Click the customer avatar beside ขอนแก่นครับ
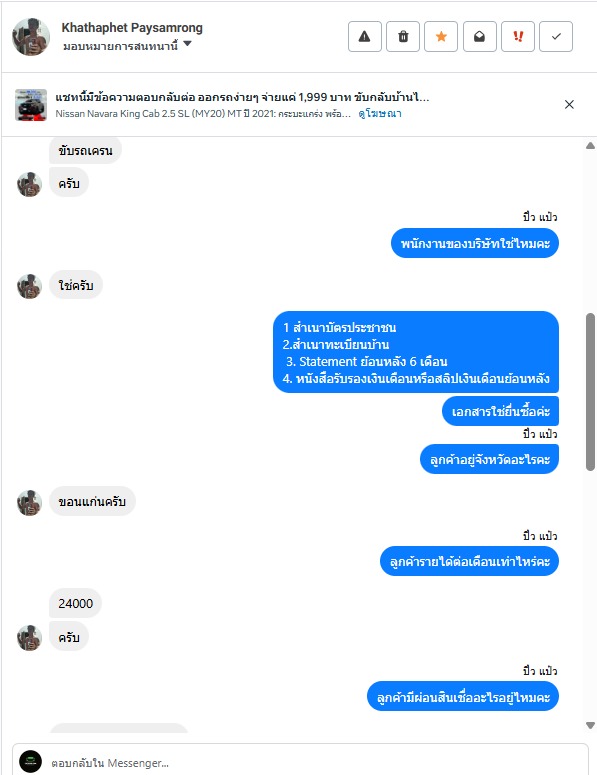597x775 pixels. 30,503
